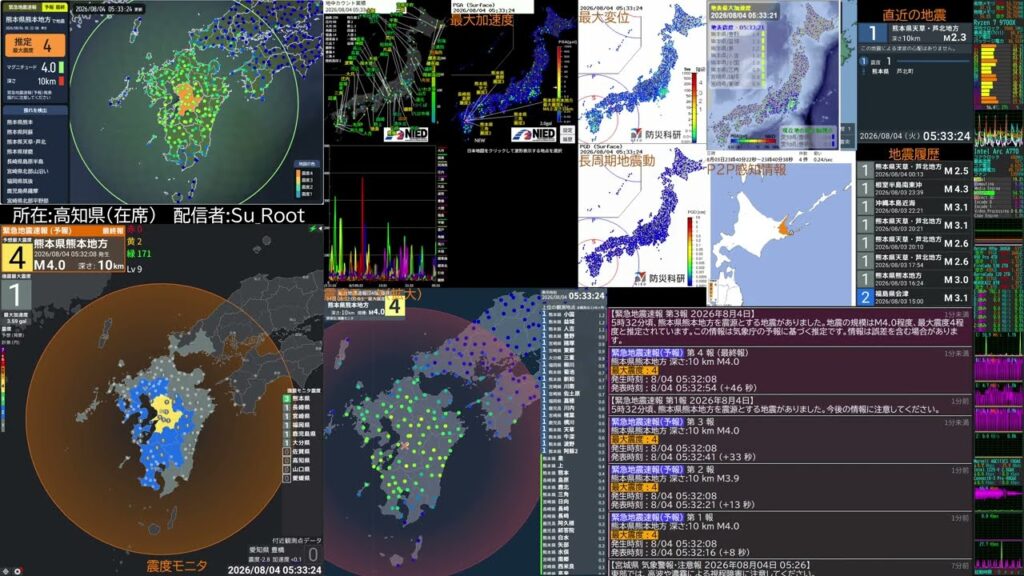This screenshot has width=1024, height=576.
Task: Click the 緊急地震速報(予報) 第 3 報 log entry
Action: (x=790, y=440)
